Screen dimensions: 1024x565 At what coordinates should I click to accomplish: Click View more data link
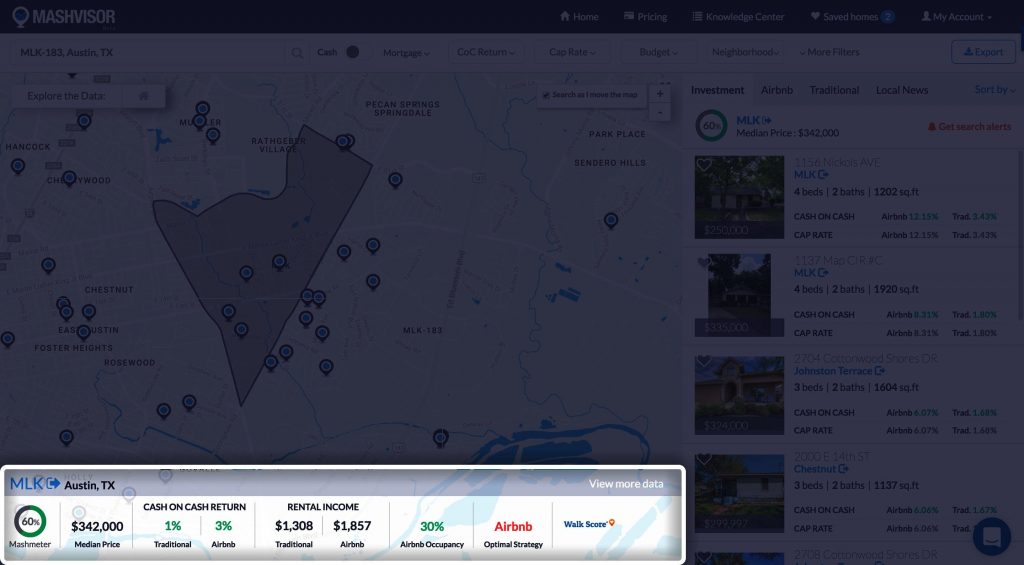coord(625,484)
